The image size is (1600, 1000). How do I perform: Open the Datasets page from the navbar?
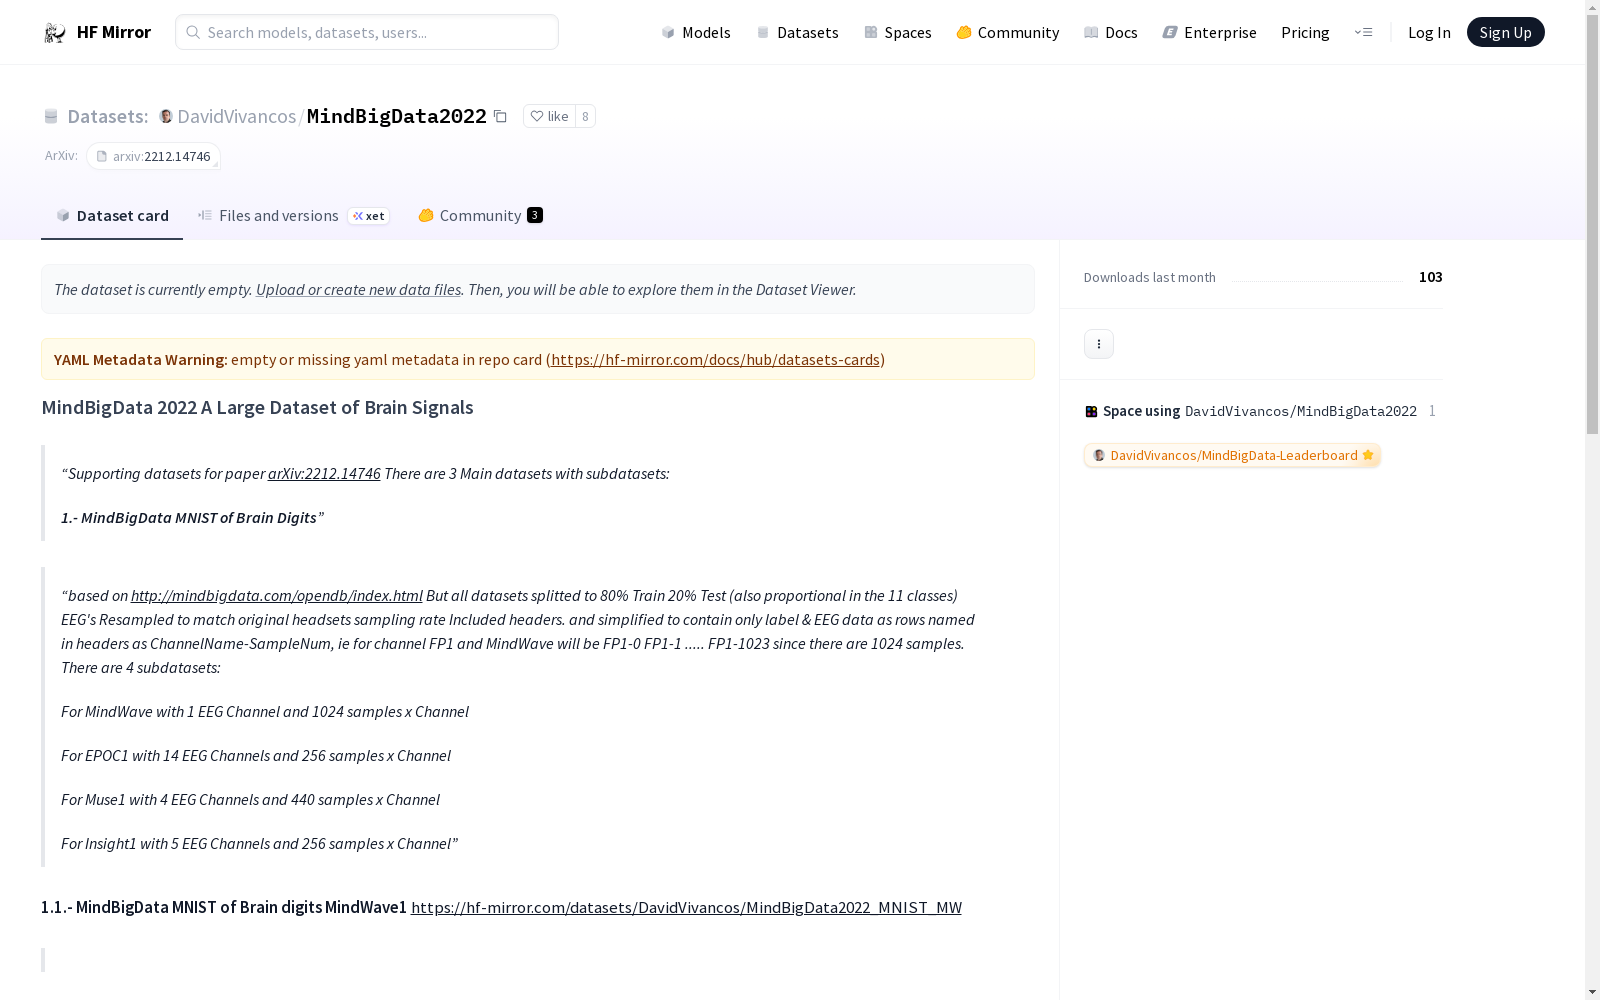(x=797, y=32)
